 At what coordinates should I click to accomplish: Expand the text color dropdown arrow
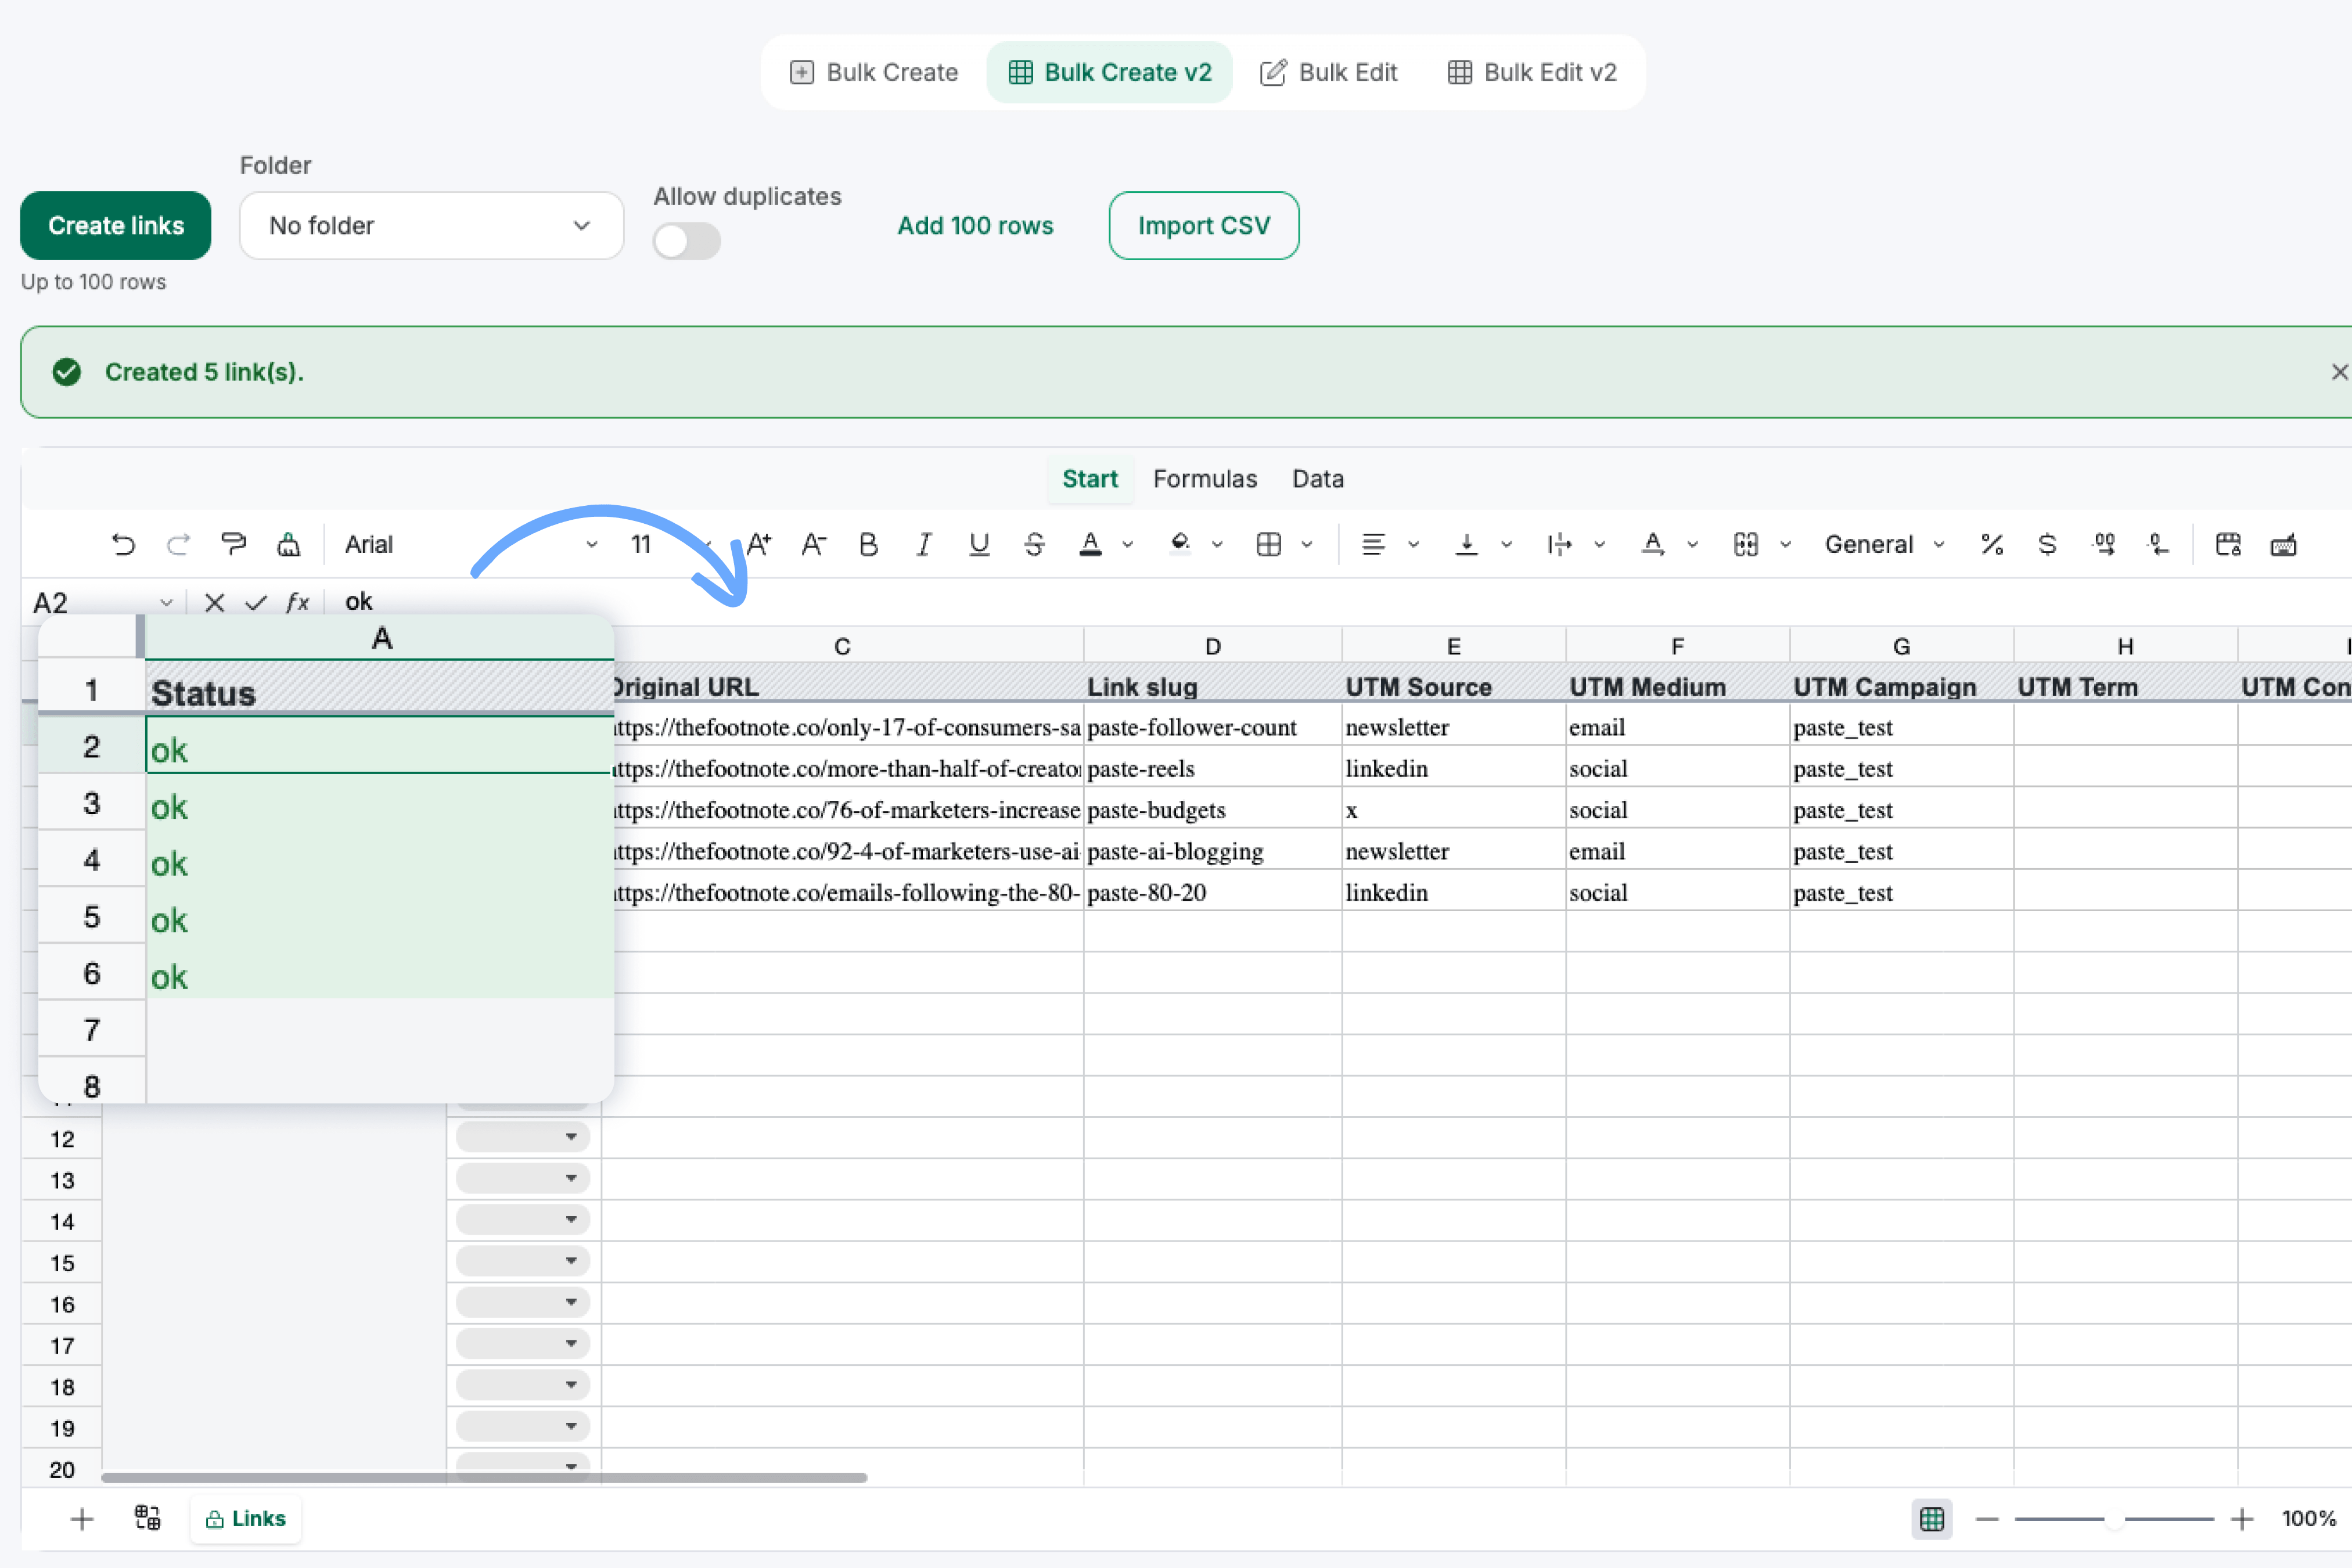tap(1127, 544)
